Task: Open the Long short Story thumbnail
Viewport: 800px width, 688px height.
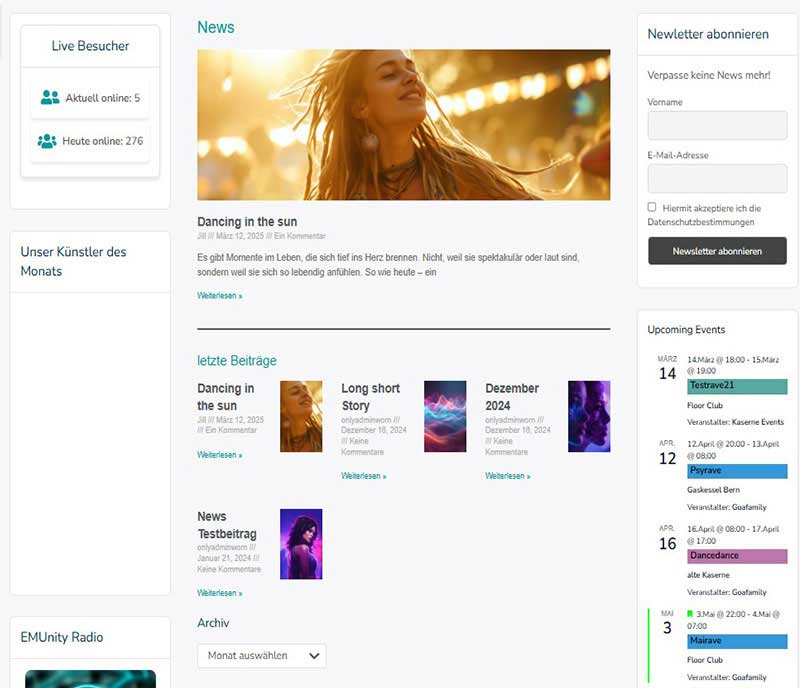Action: pos(445,416)
